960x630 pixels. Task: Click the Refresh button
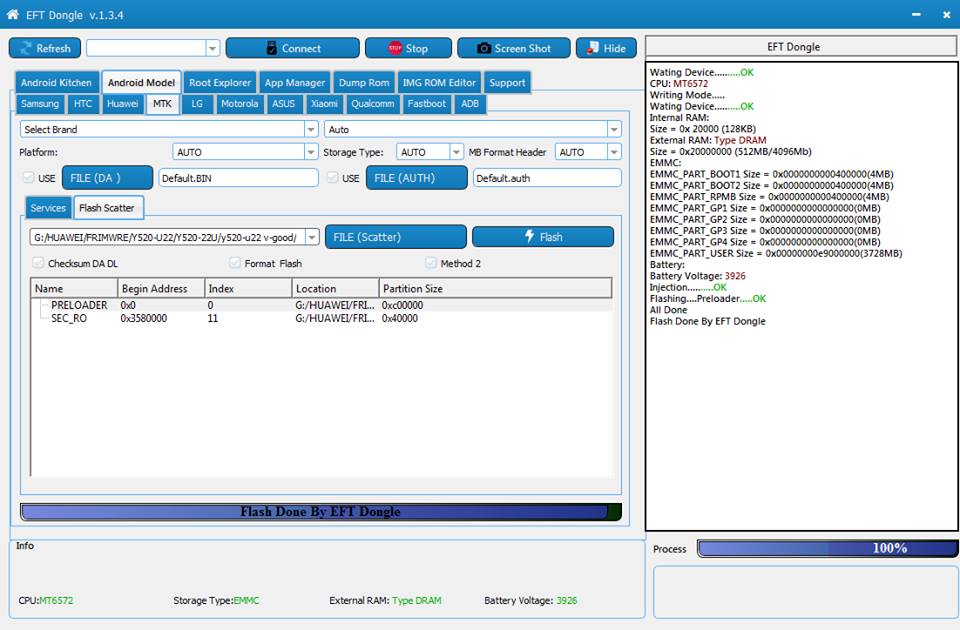45,48
